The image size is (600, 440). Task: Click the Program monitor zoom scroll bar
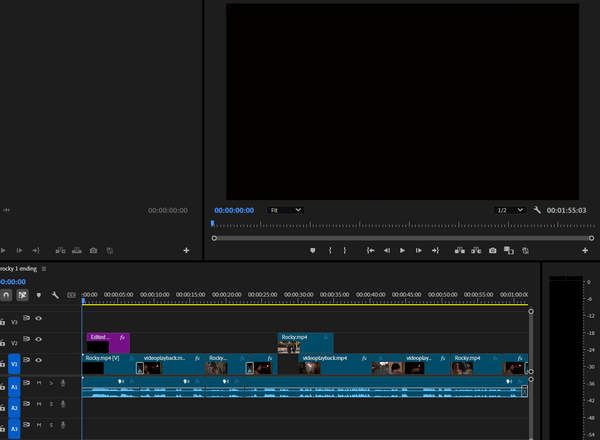pyautogui.click(x=403, y=238)
